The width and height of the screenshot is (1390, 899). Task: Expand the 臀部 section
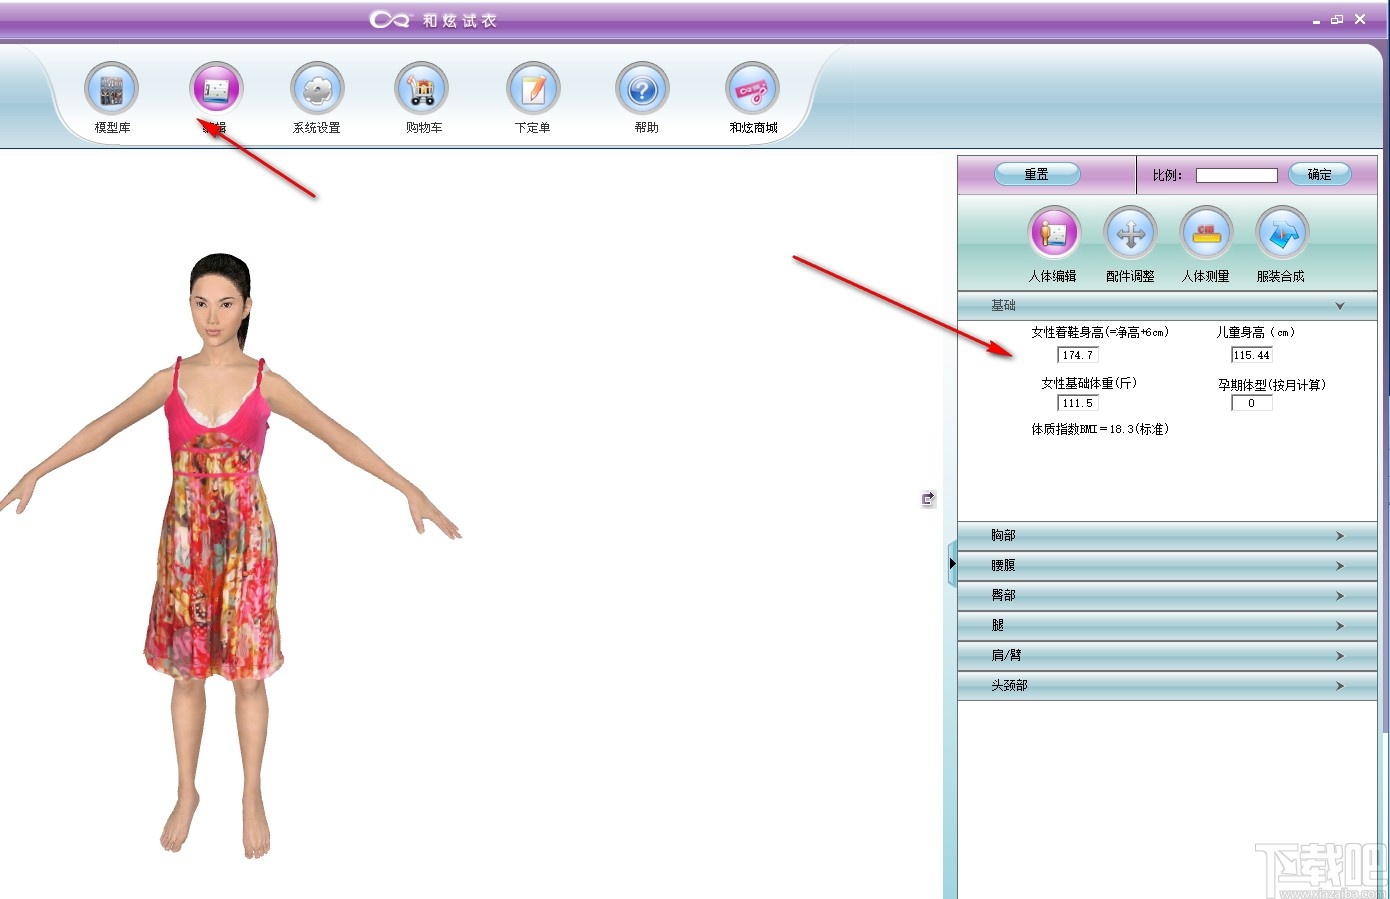coord(1167,596)
